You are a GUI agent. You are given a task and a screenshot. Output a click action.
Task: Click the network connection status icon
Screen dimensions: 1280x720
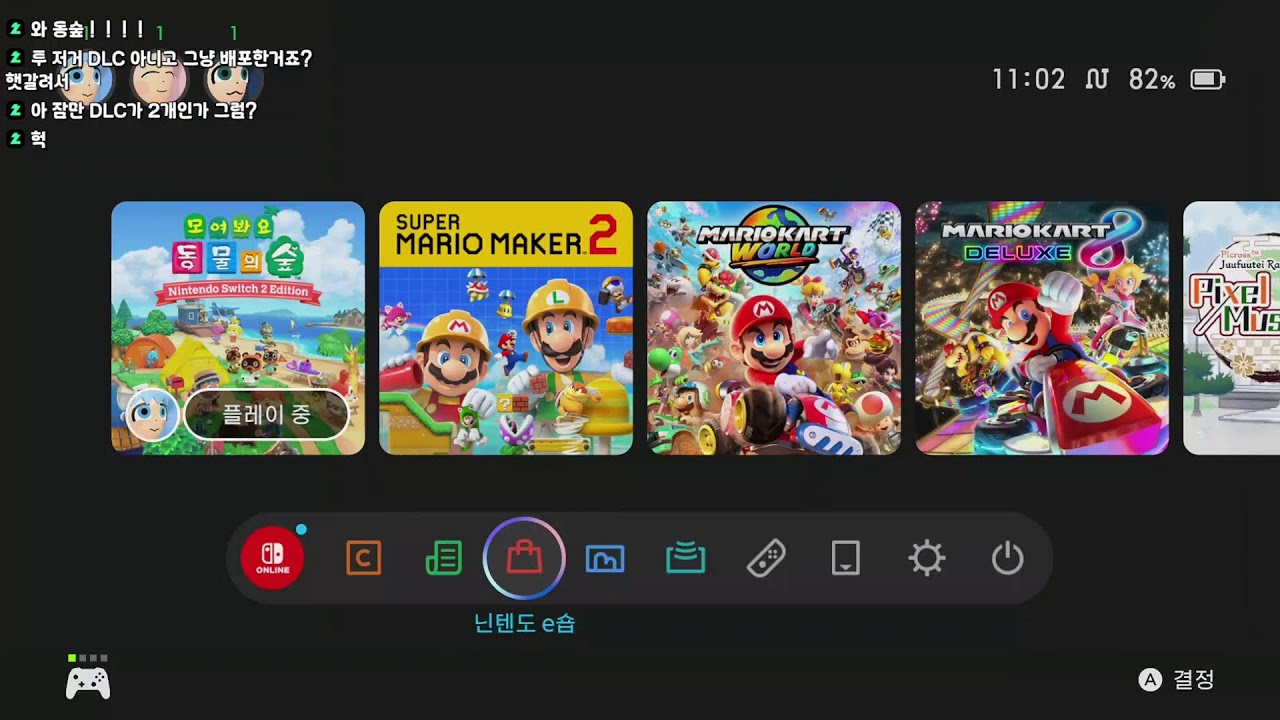coord(1097,79)
